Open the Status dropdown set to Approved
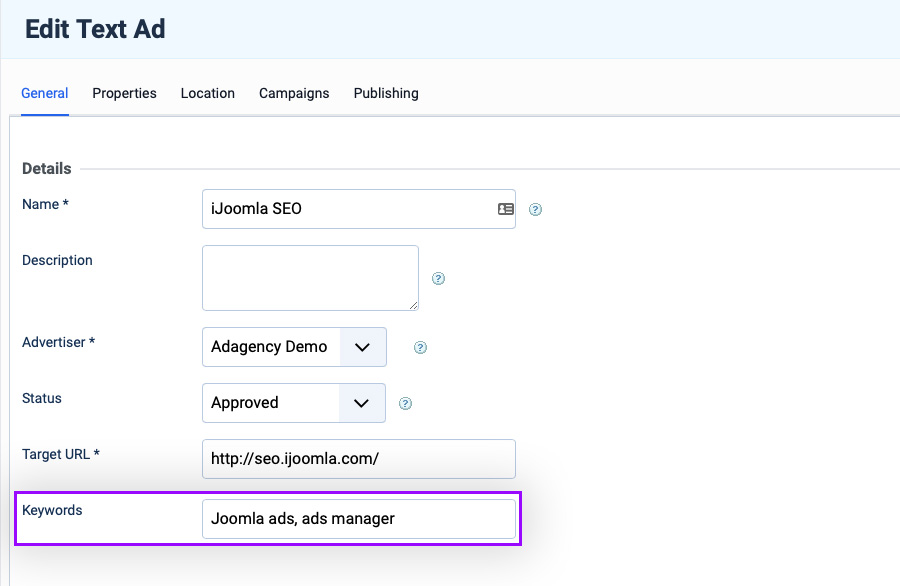 294,403
